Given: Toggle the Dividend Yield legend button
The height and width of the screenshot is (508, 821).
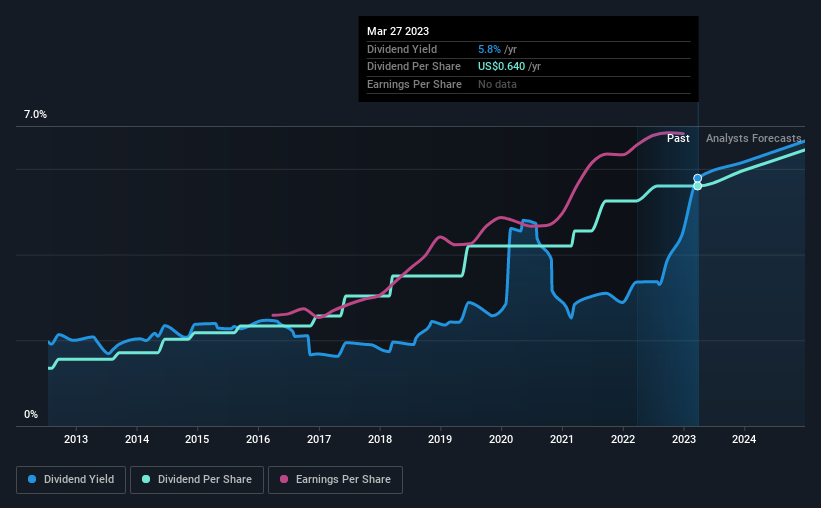Looking at the screenshot, I should (71, 480).
